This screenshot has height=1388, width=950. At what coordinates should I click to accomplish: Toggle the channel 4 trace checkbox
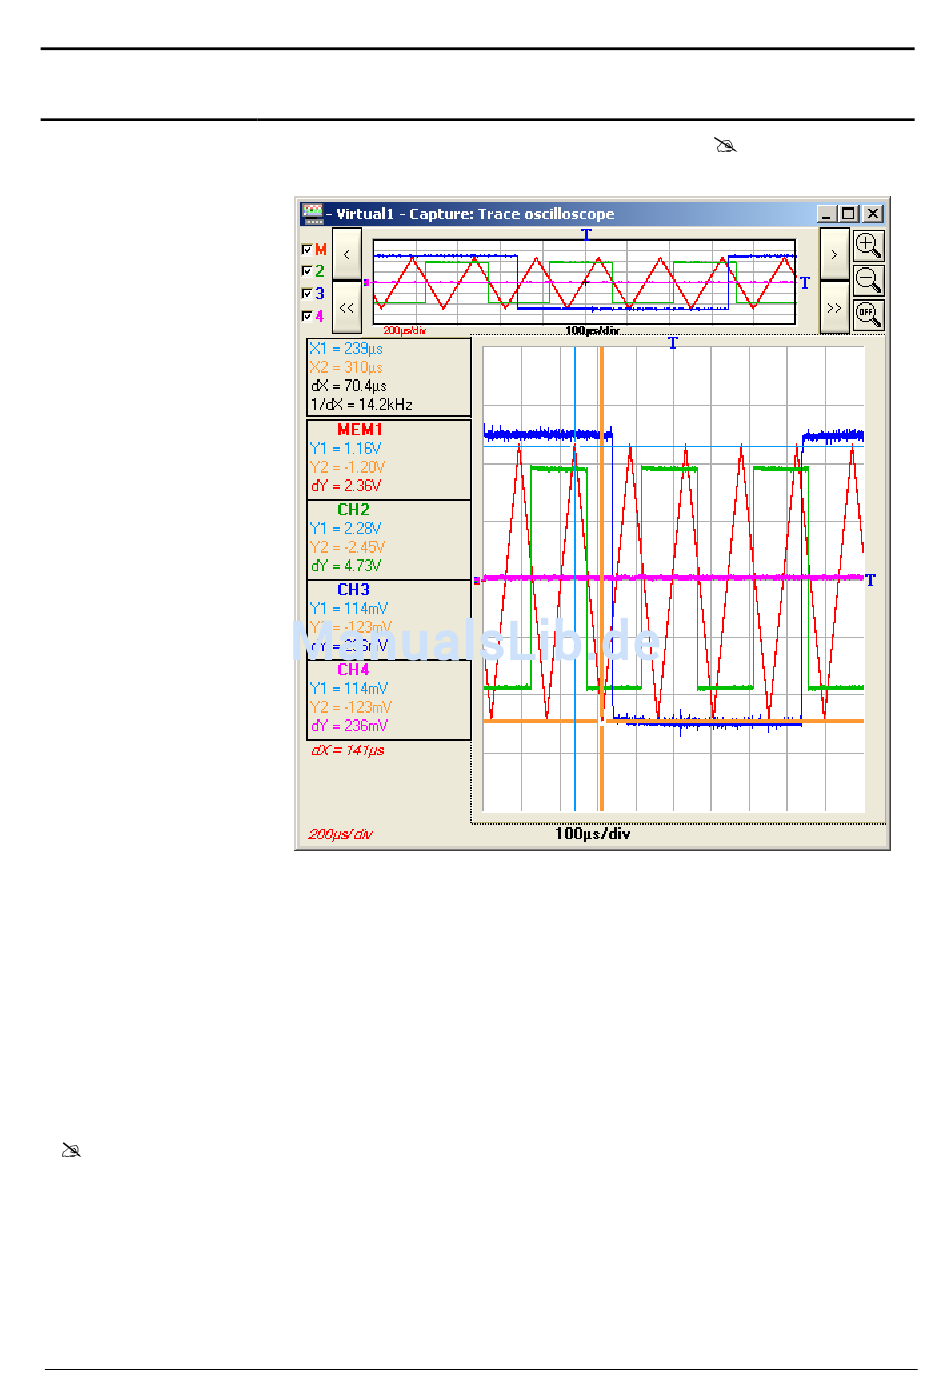306,316
